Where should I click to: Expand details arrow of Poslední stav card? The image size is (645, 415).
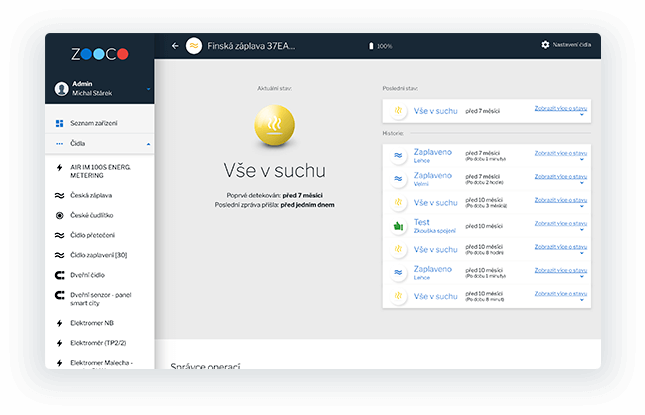(x=582, y=115)
